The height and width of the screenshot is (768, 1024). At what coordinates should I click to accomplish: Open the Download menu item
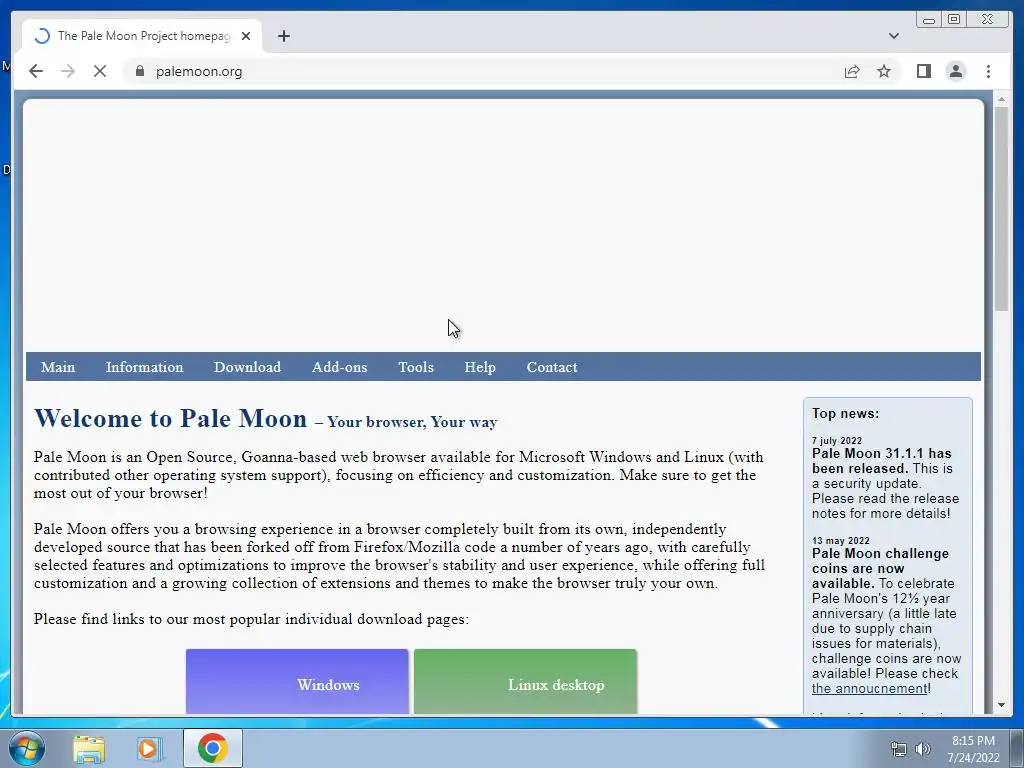coord(248,367)
